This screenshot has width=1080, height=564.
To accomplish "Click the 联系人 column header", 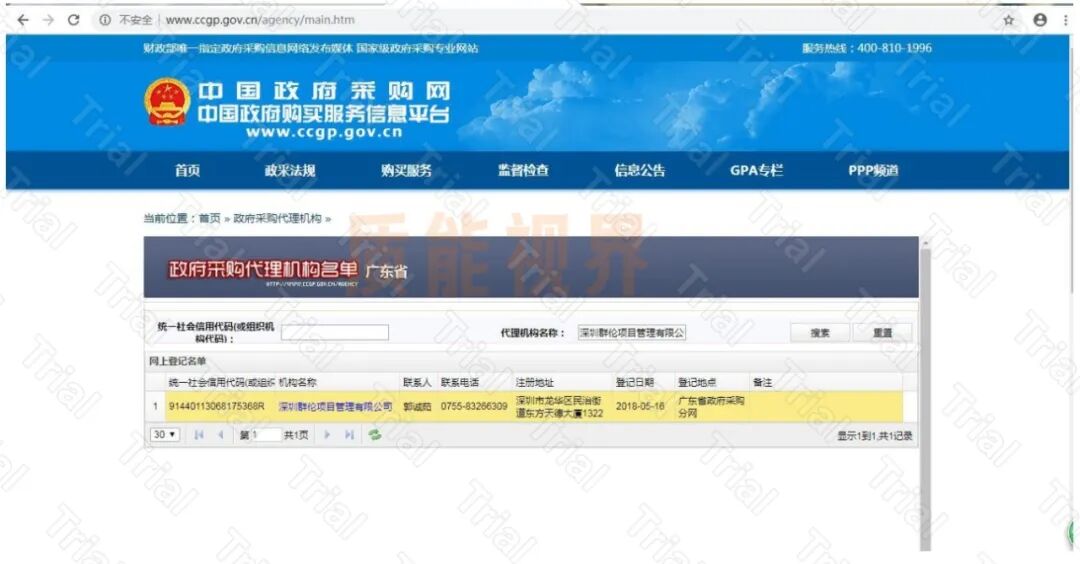I will (x=418, y=382).
